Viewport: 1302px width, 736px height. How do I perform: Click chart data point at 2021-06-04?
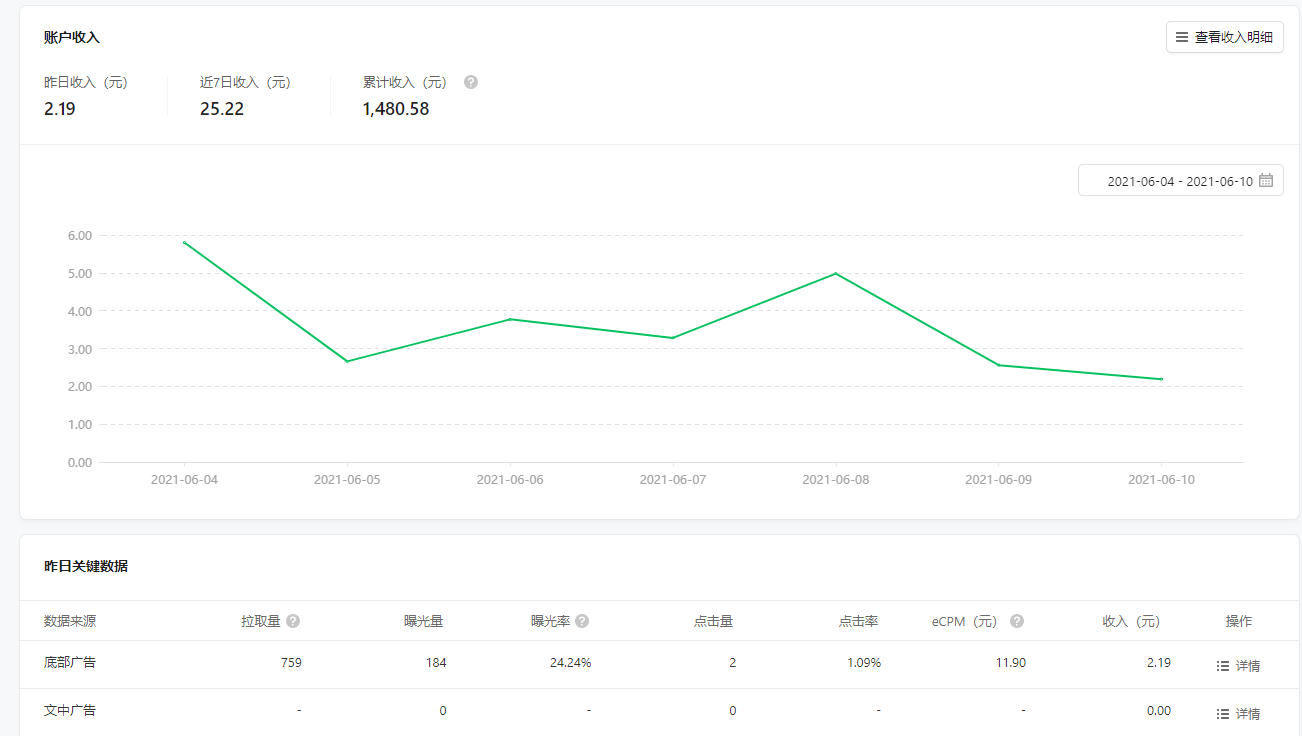click(184, 242)
